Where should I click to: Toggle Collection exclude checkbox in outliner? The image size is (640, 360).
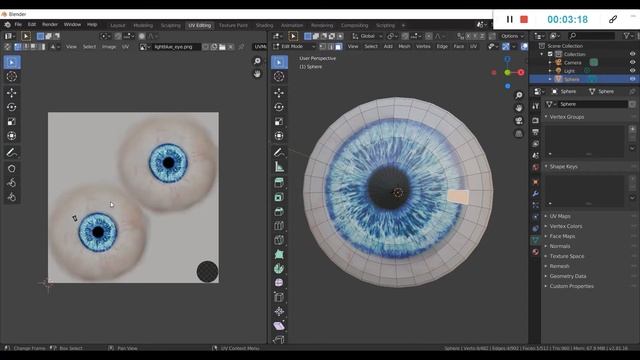[550, 54]
